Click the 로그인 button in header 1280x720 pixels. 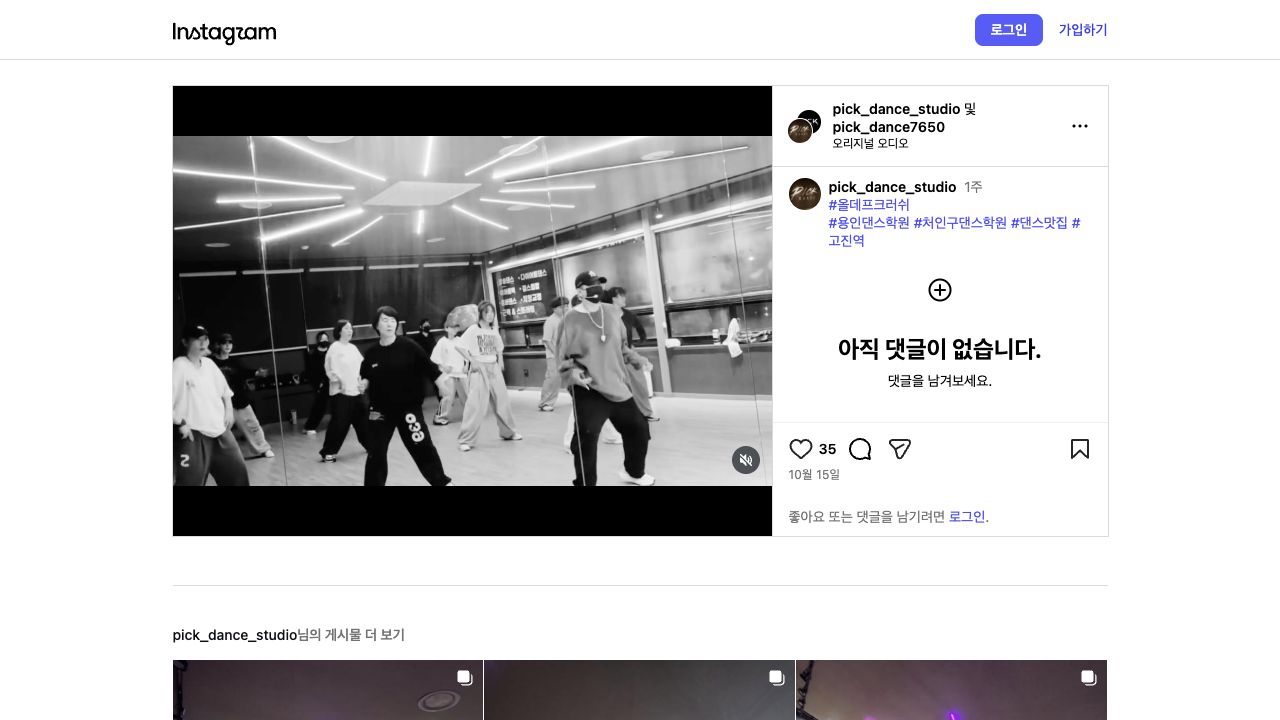[x=1008, y=30]
